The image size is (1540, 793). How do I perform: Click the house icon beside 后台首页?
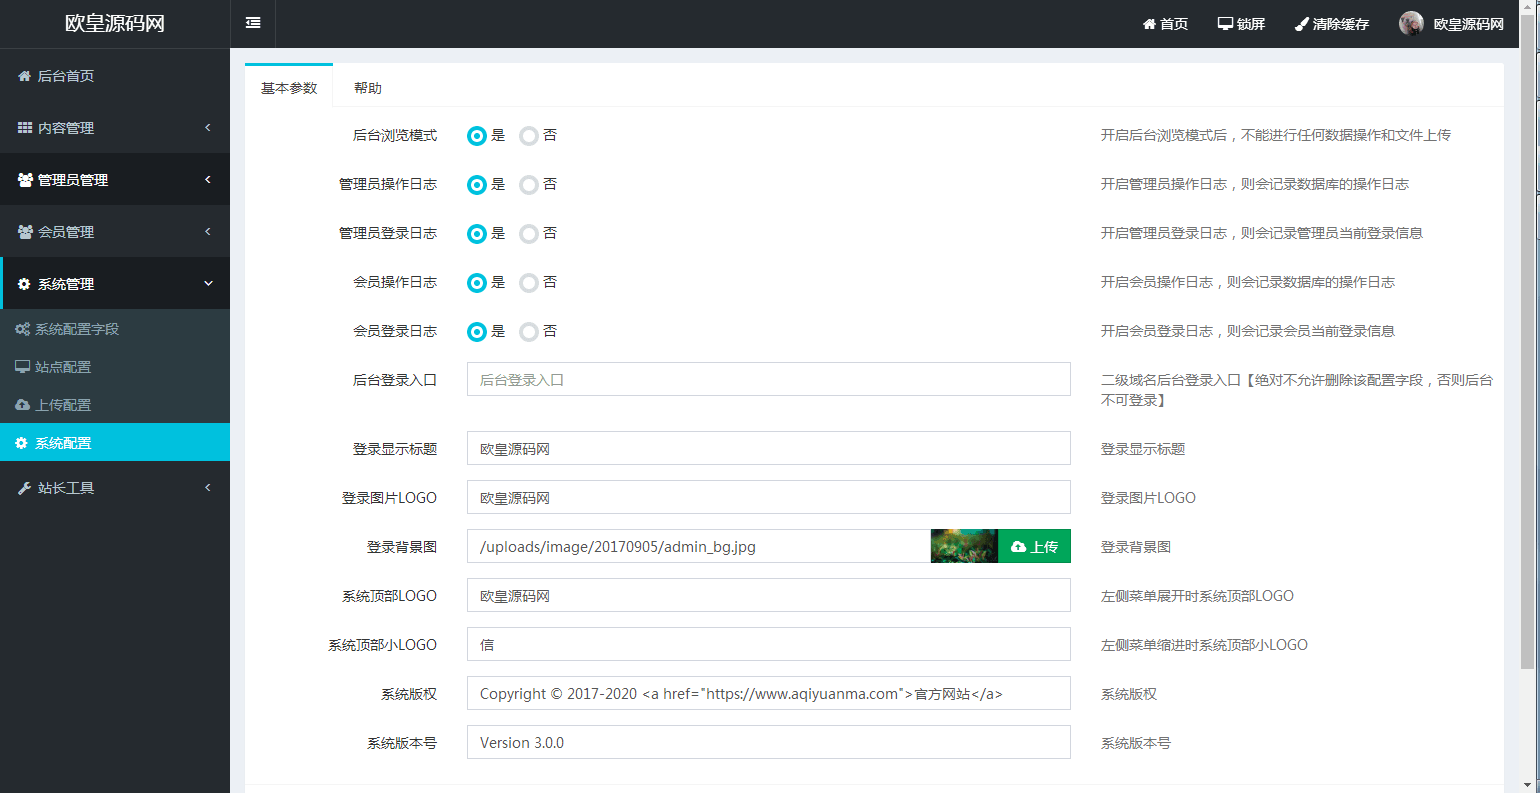[24, 76]
